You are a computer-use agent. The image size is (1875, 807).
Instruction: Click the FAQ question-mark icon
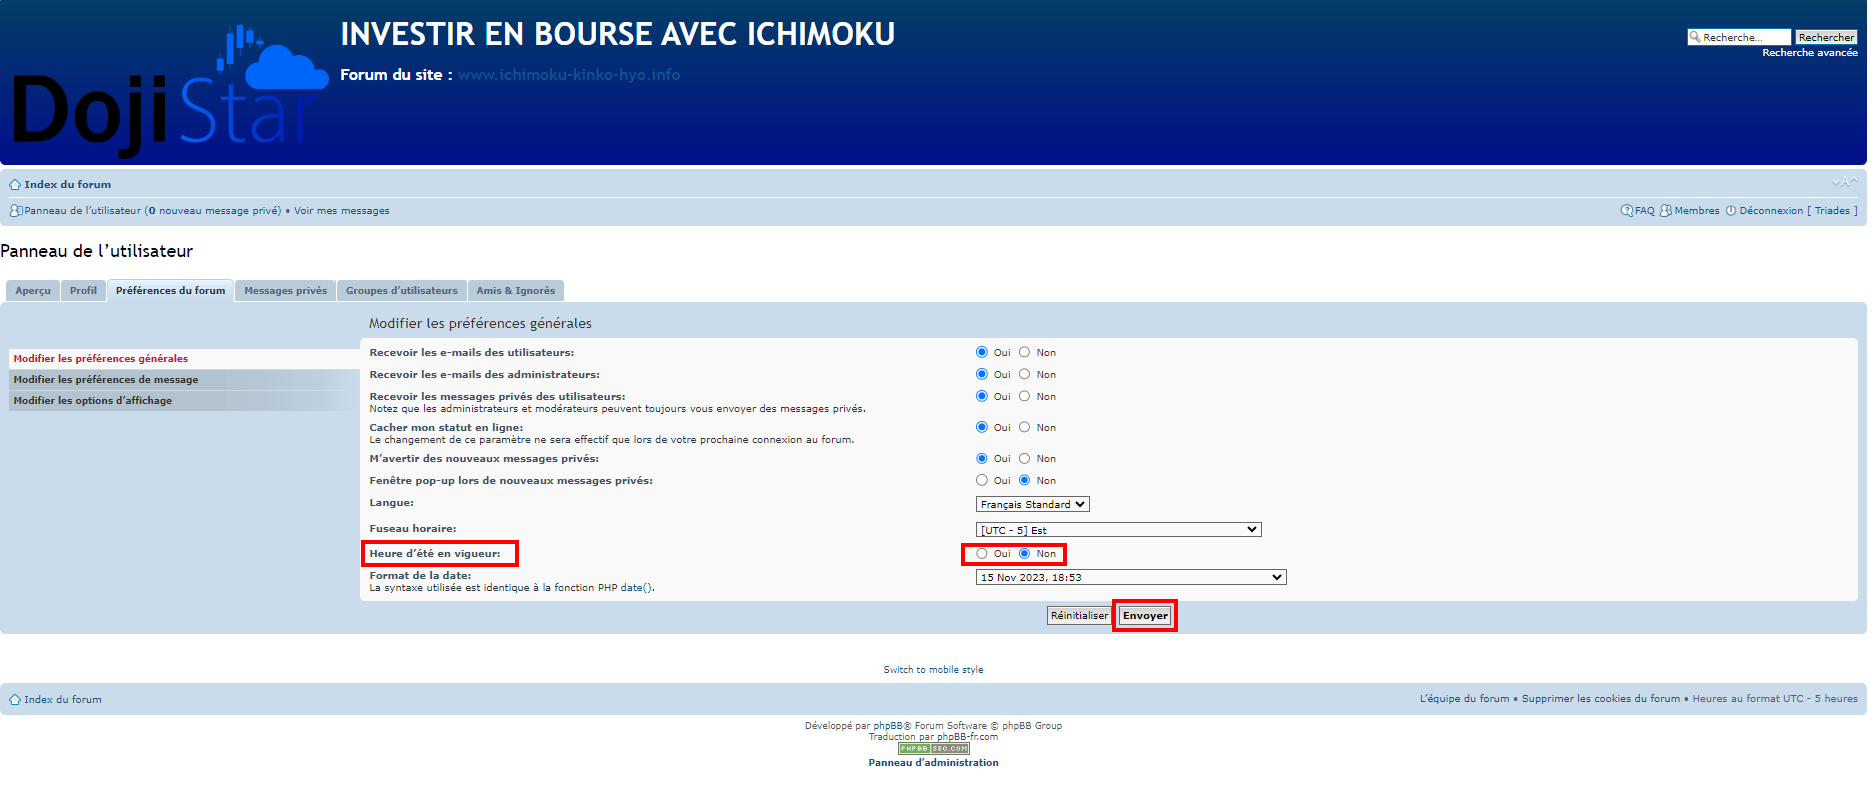tap(1627, 211)
